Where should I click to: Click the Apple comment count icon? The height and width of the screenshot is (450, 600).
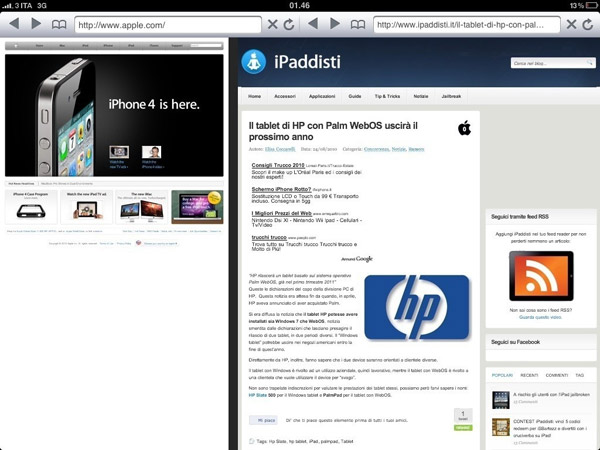click(x=465, y=128)
